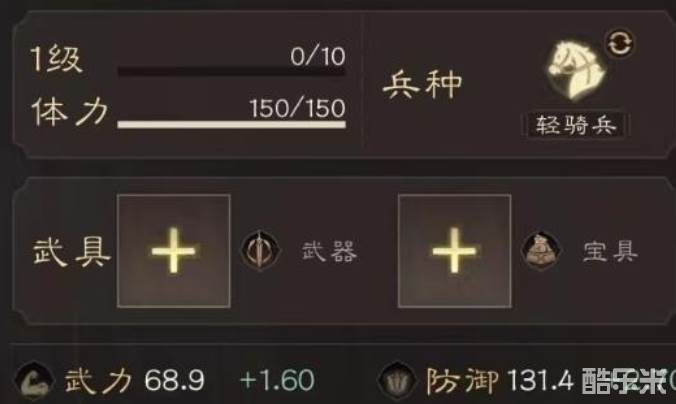Click the troop type swap arrows icon
This screenshot has width=676, height=404.
point(620,43)
